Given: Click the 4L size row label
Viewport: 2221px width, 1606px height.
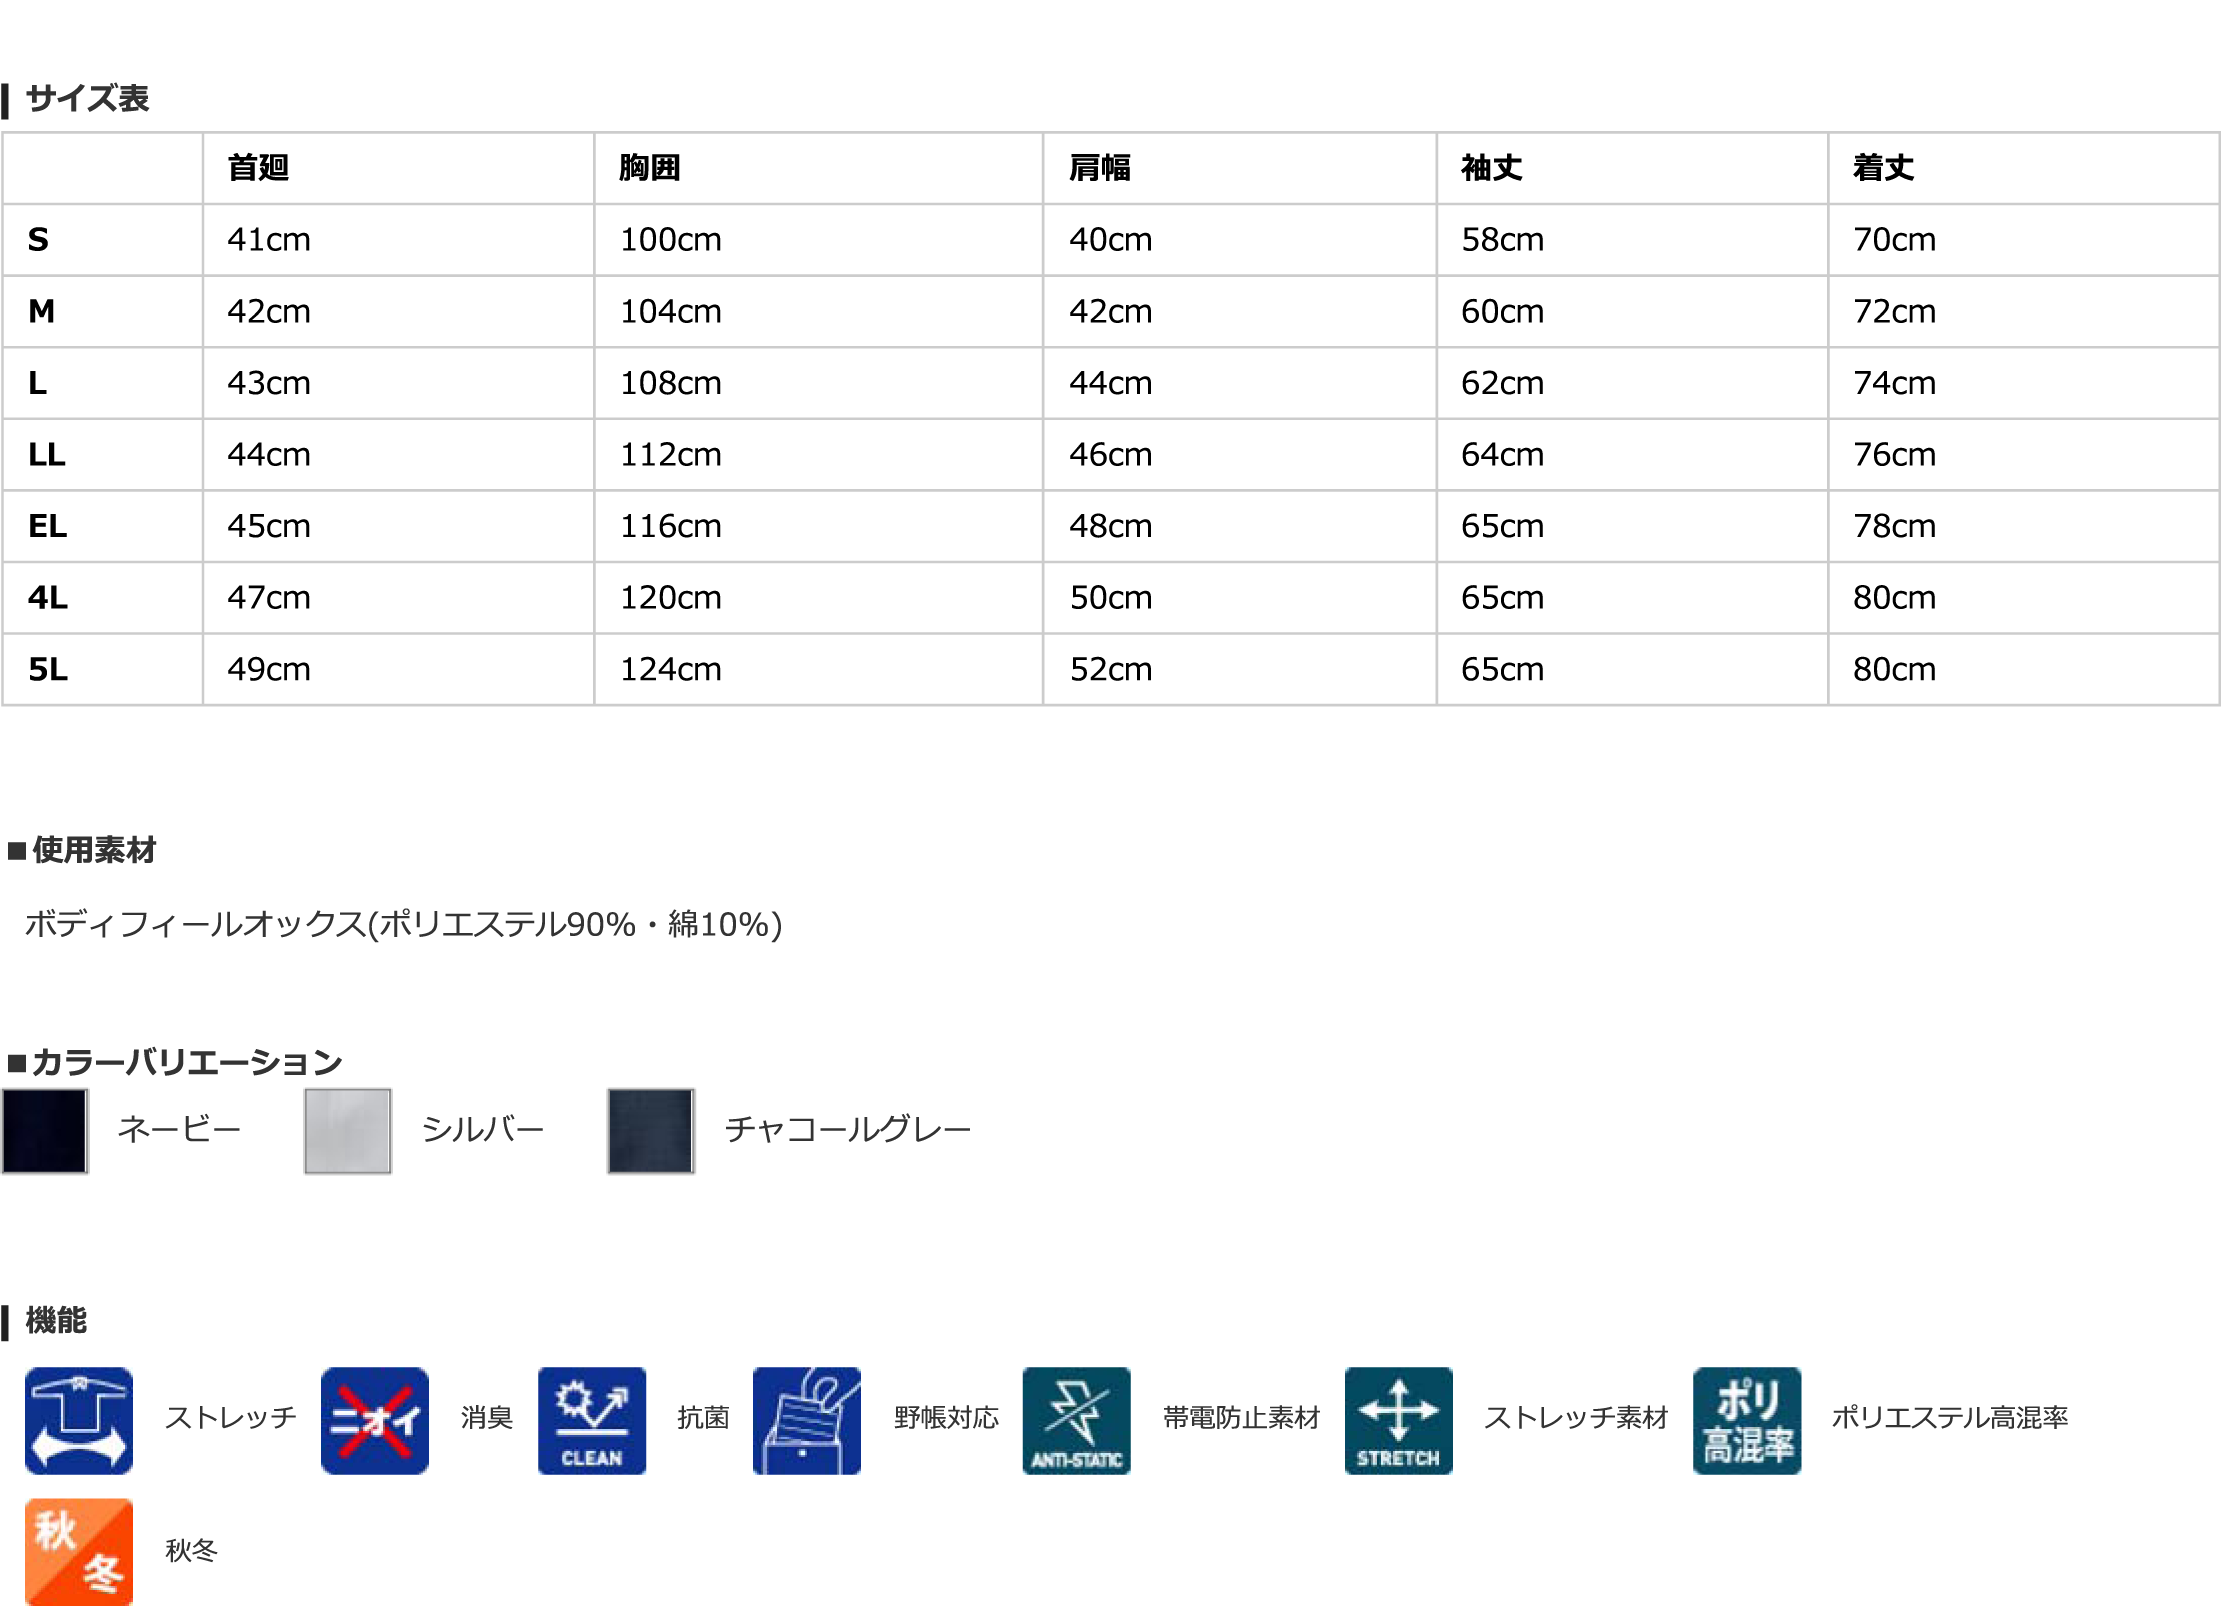Looking at the screenshot, I should click(x=48, y=598).
